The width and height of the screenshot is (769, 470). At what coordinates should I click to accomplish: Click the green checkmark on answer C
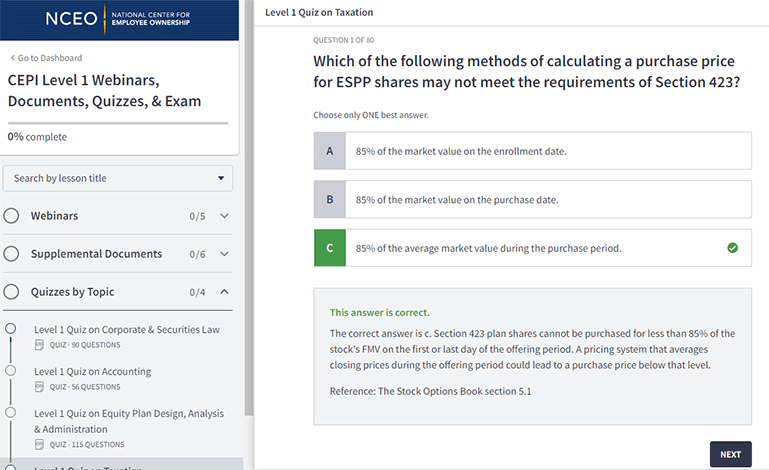tap(732, 248)
